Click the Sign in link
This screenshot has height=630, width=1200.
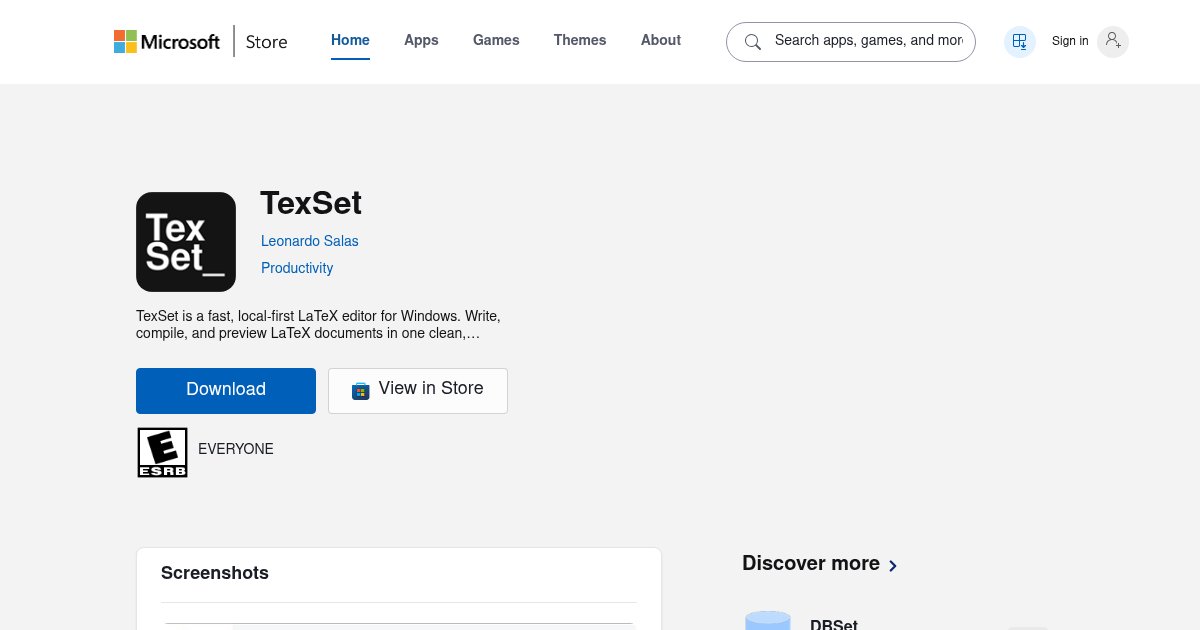click(x=1070, y=41)
